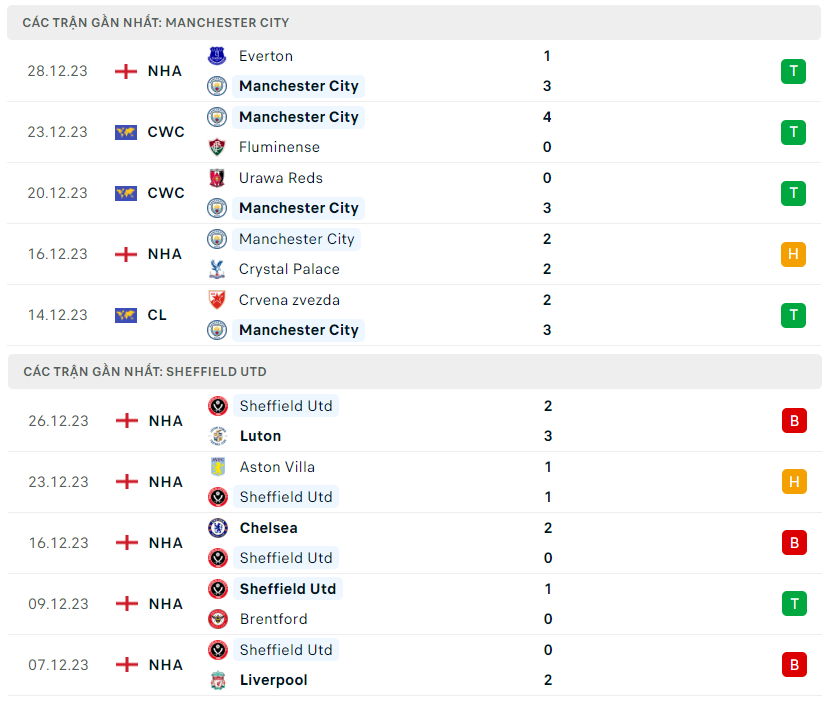This screenshot has width=827, height=709.
Task: Click the green T badge for Everton match
Action: (793, 71)
